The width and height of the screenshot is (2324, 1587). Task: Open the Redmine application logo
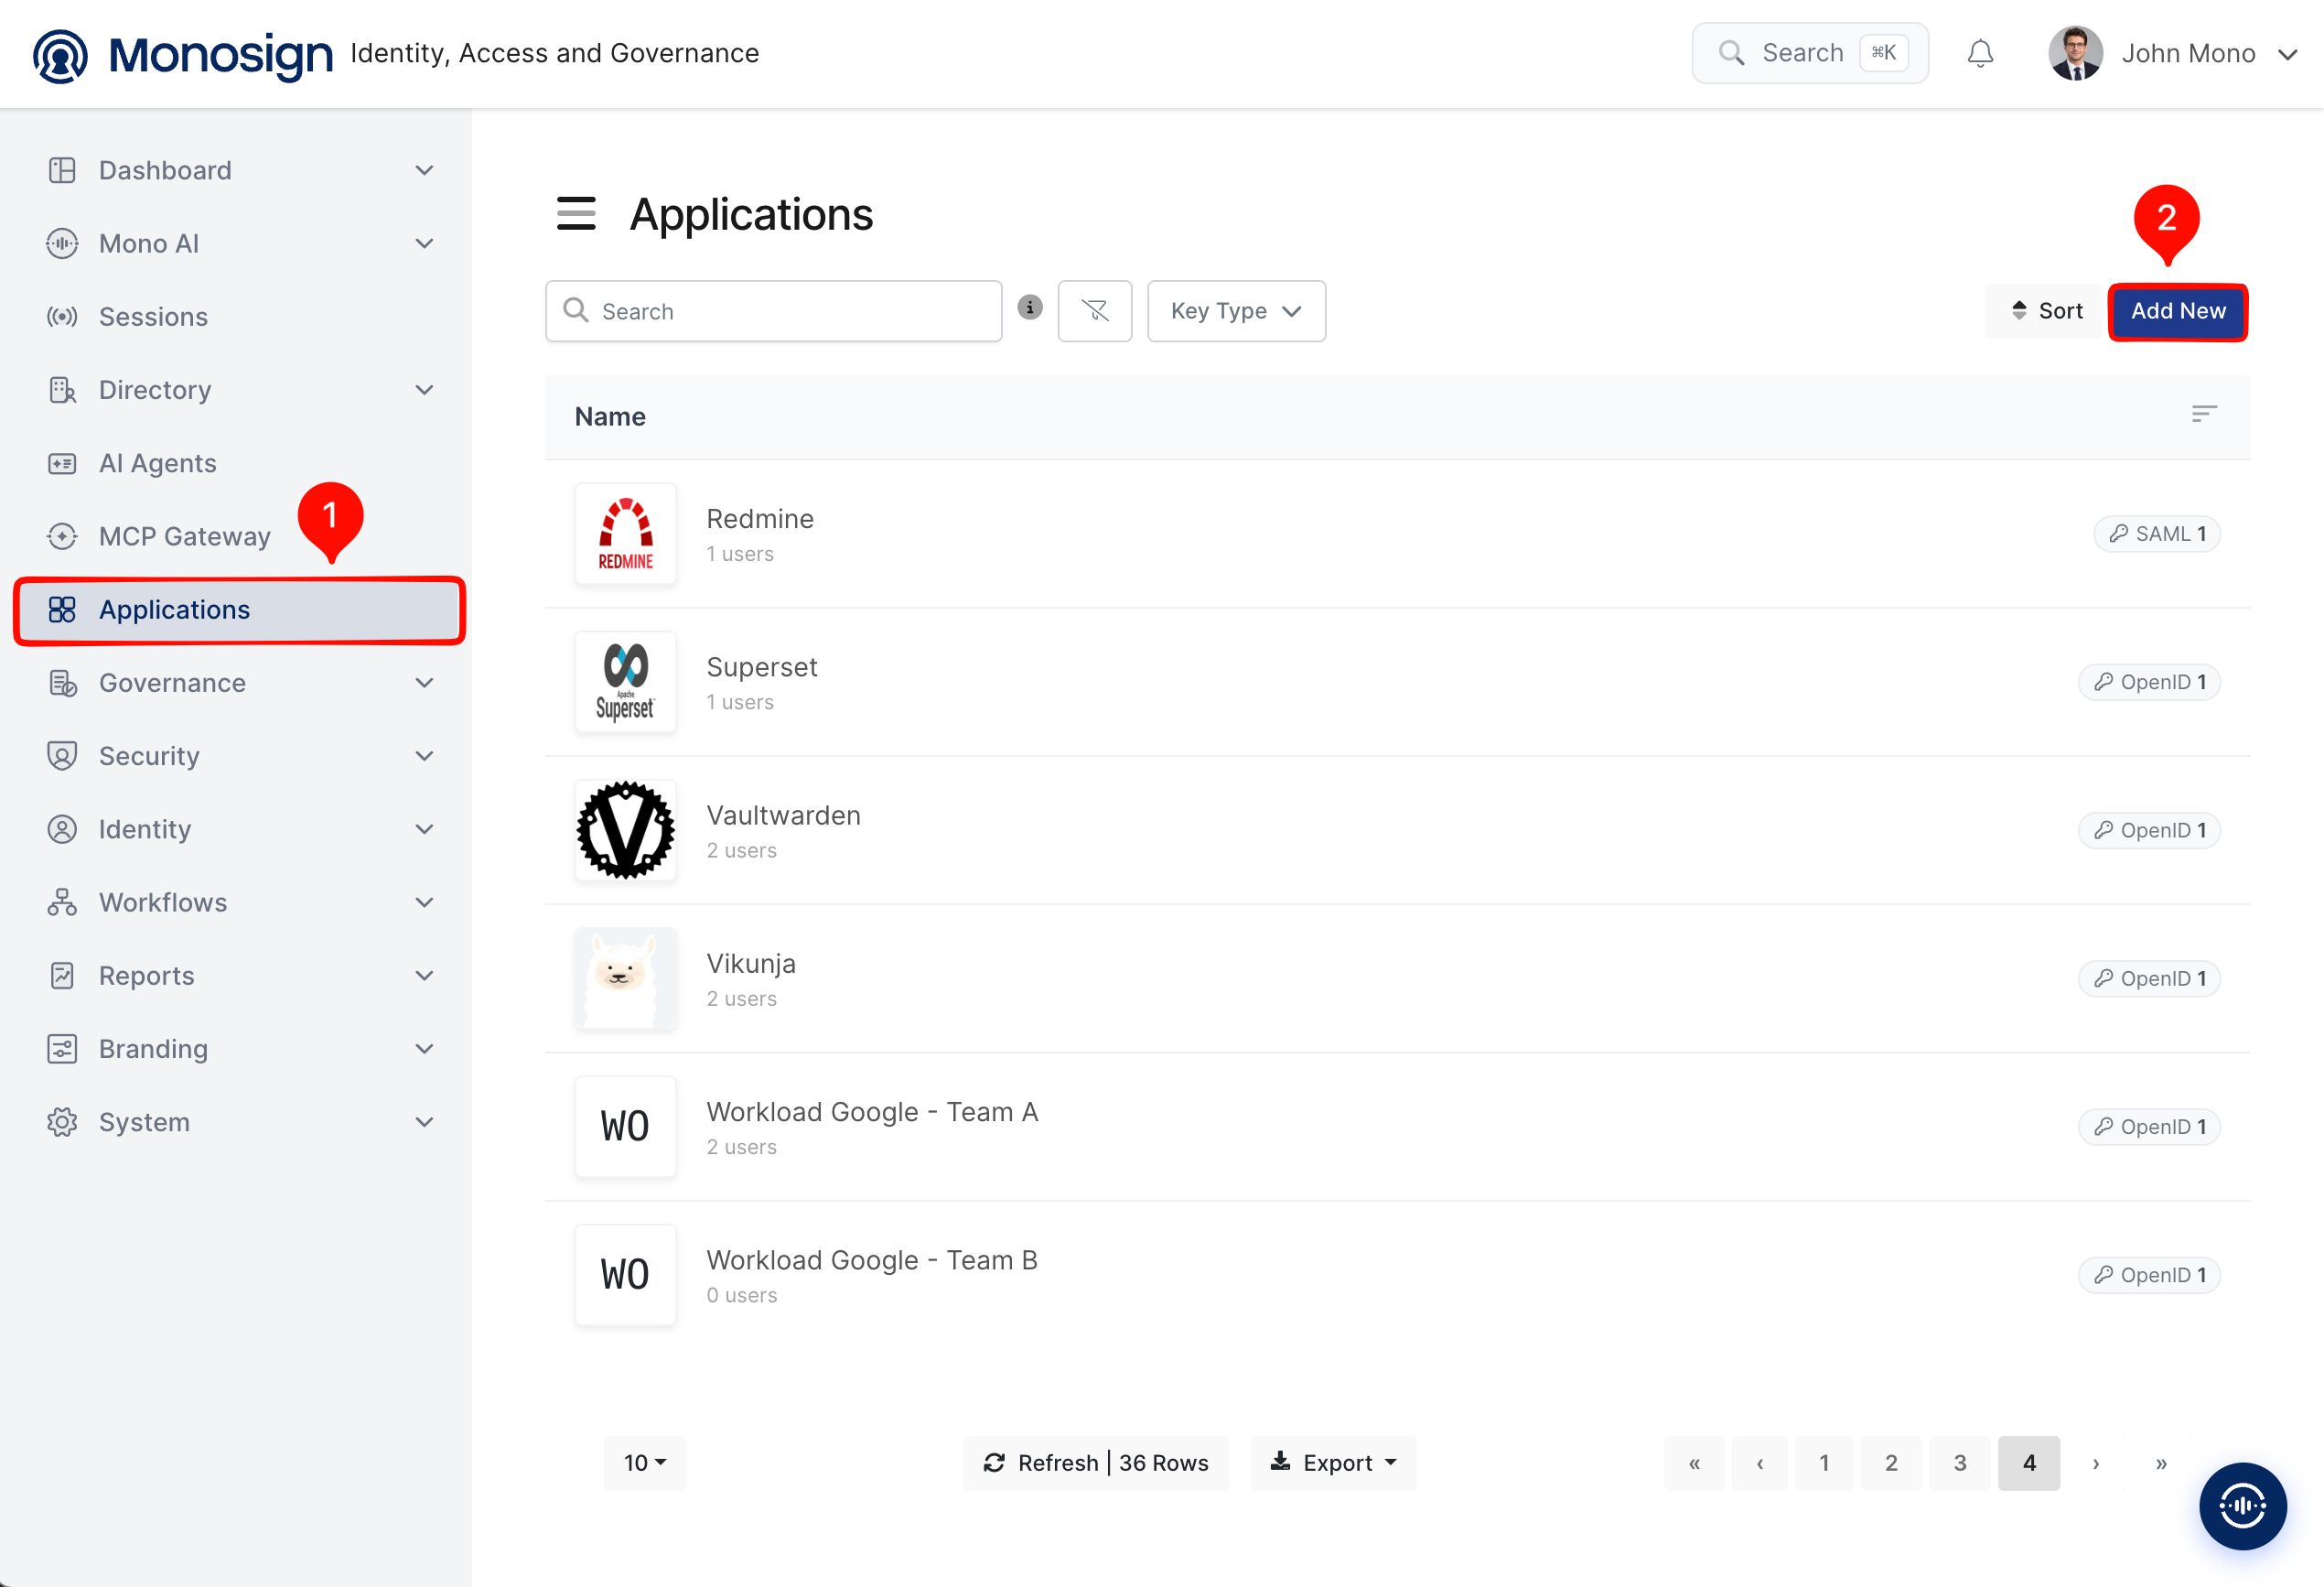[x=626, y=534]
